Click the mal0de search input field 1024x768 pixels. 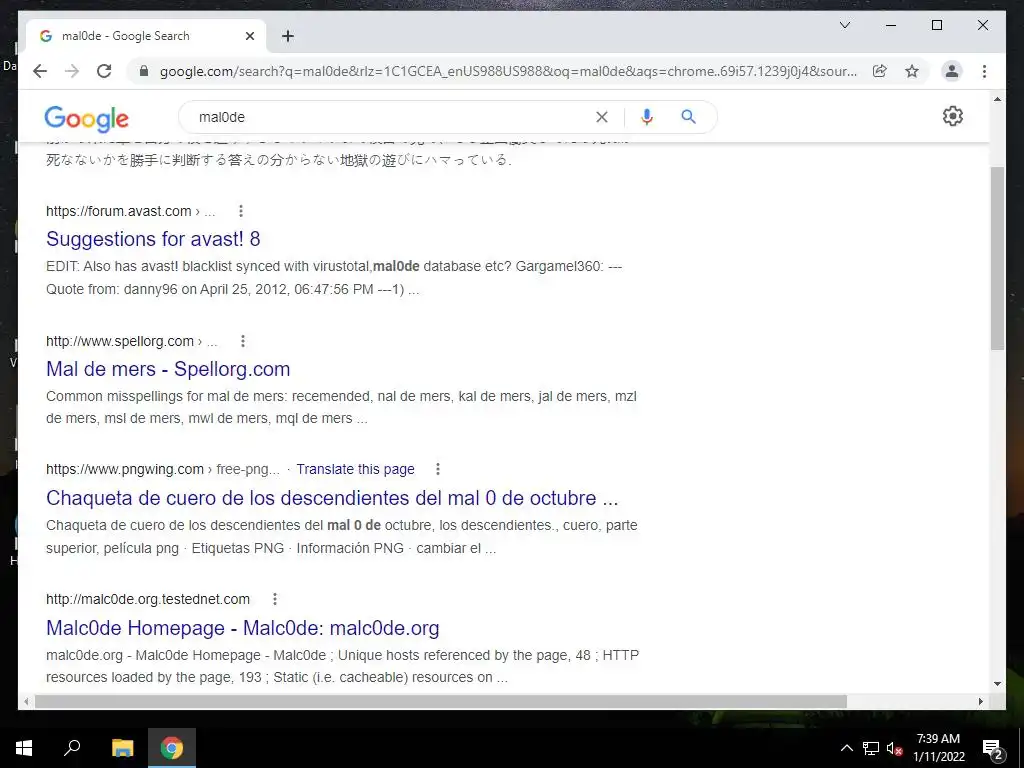(x=392, y=117)
